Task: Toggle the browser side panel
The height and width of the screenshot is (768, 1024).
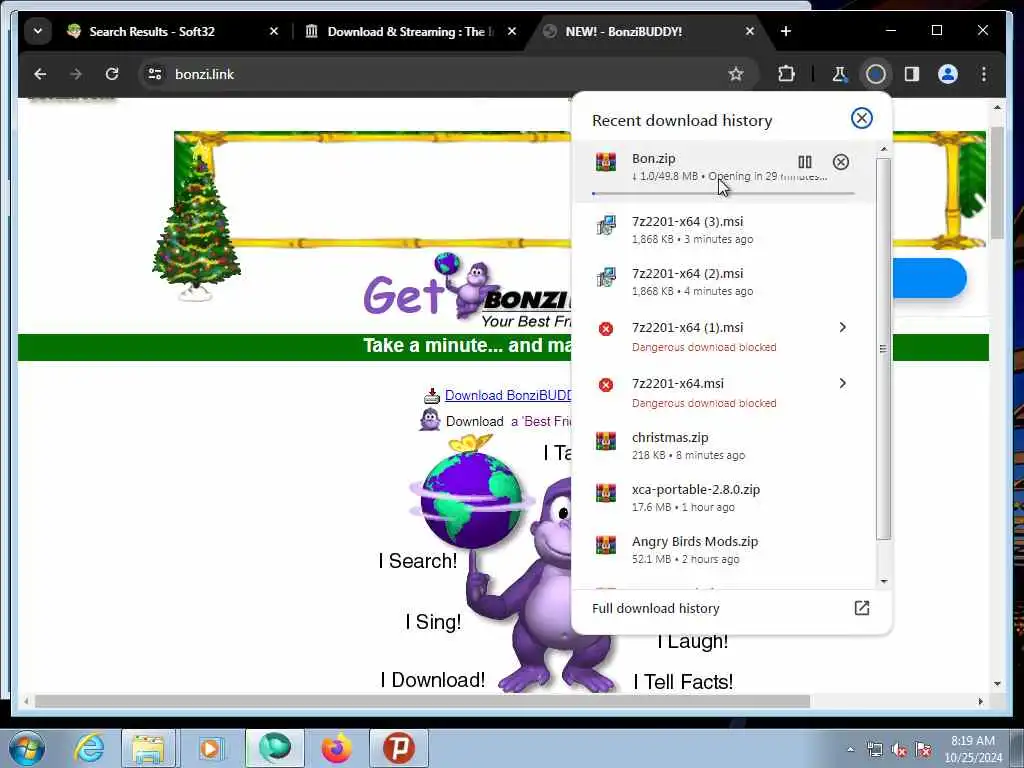Action: coord(912,74)
